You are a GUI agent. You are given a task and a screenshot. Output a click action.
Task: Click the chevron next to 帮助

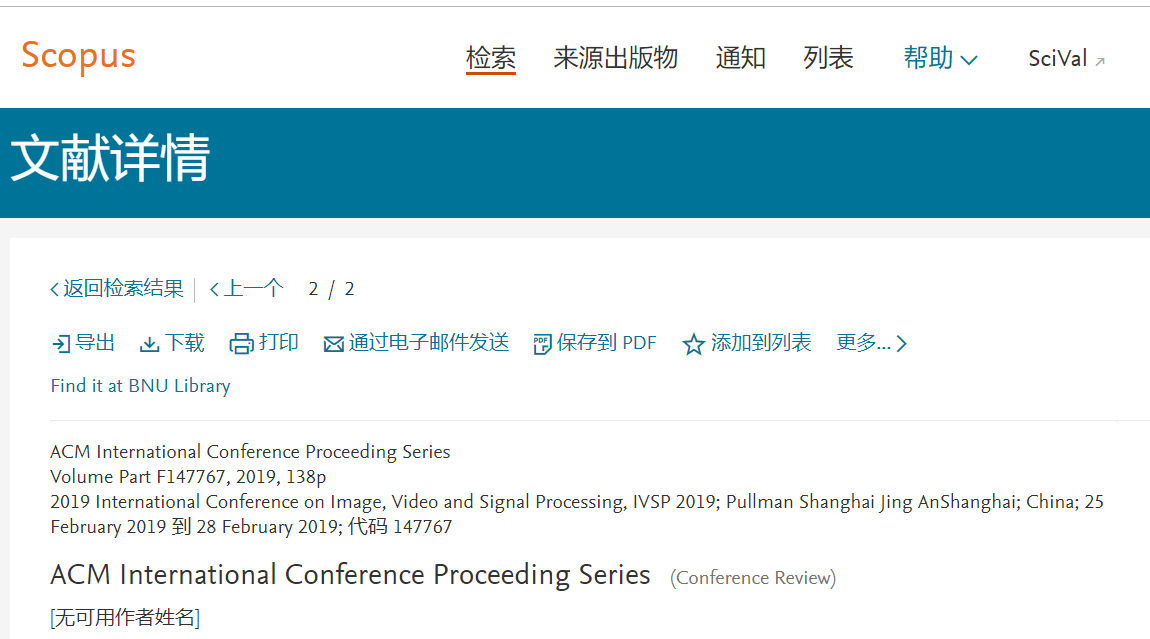969,61
